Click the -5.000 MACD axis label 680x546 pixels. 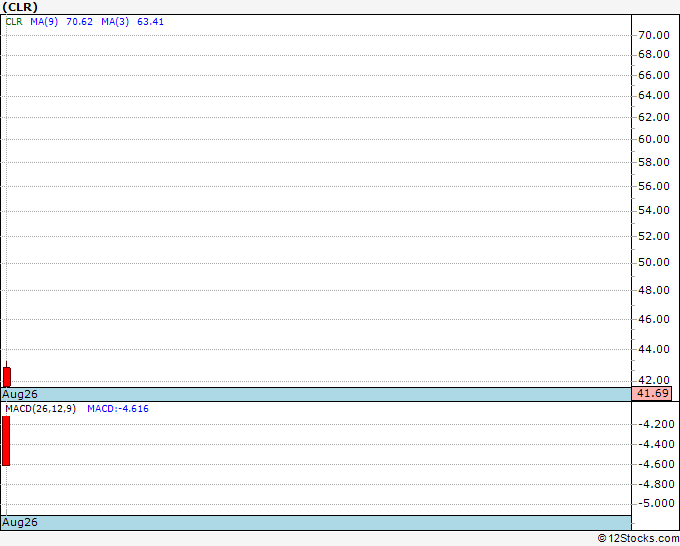656,503
